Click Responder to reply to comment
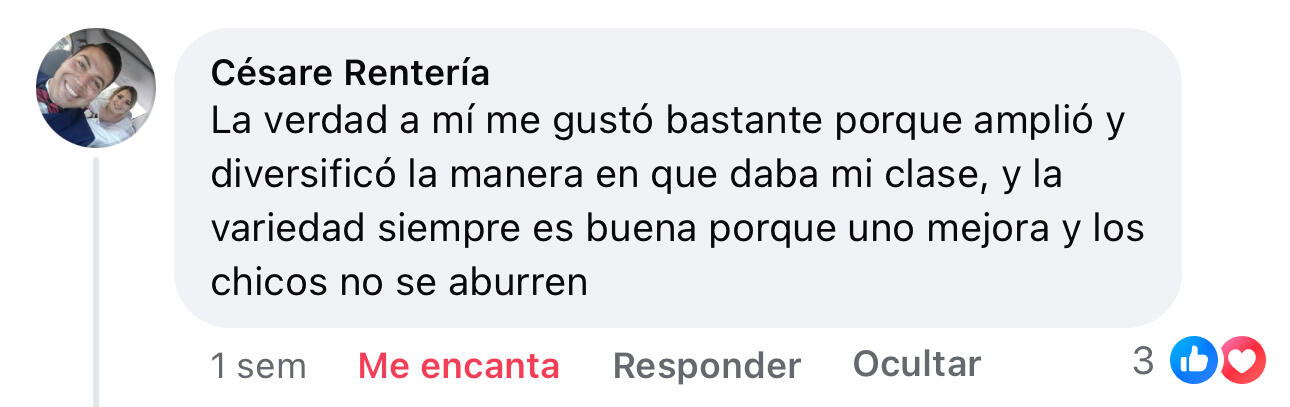This screenshot has width=1290, height=407. (x=707, y=366)
